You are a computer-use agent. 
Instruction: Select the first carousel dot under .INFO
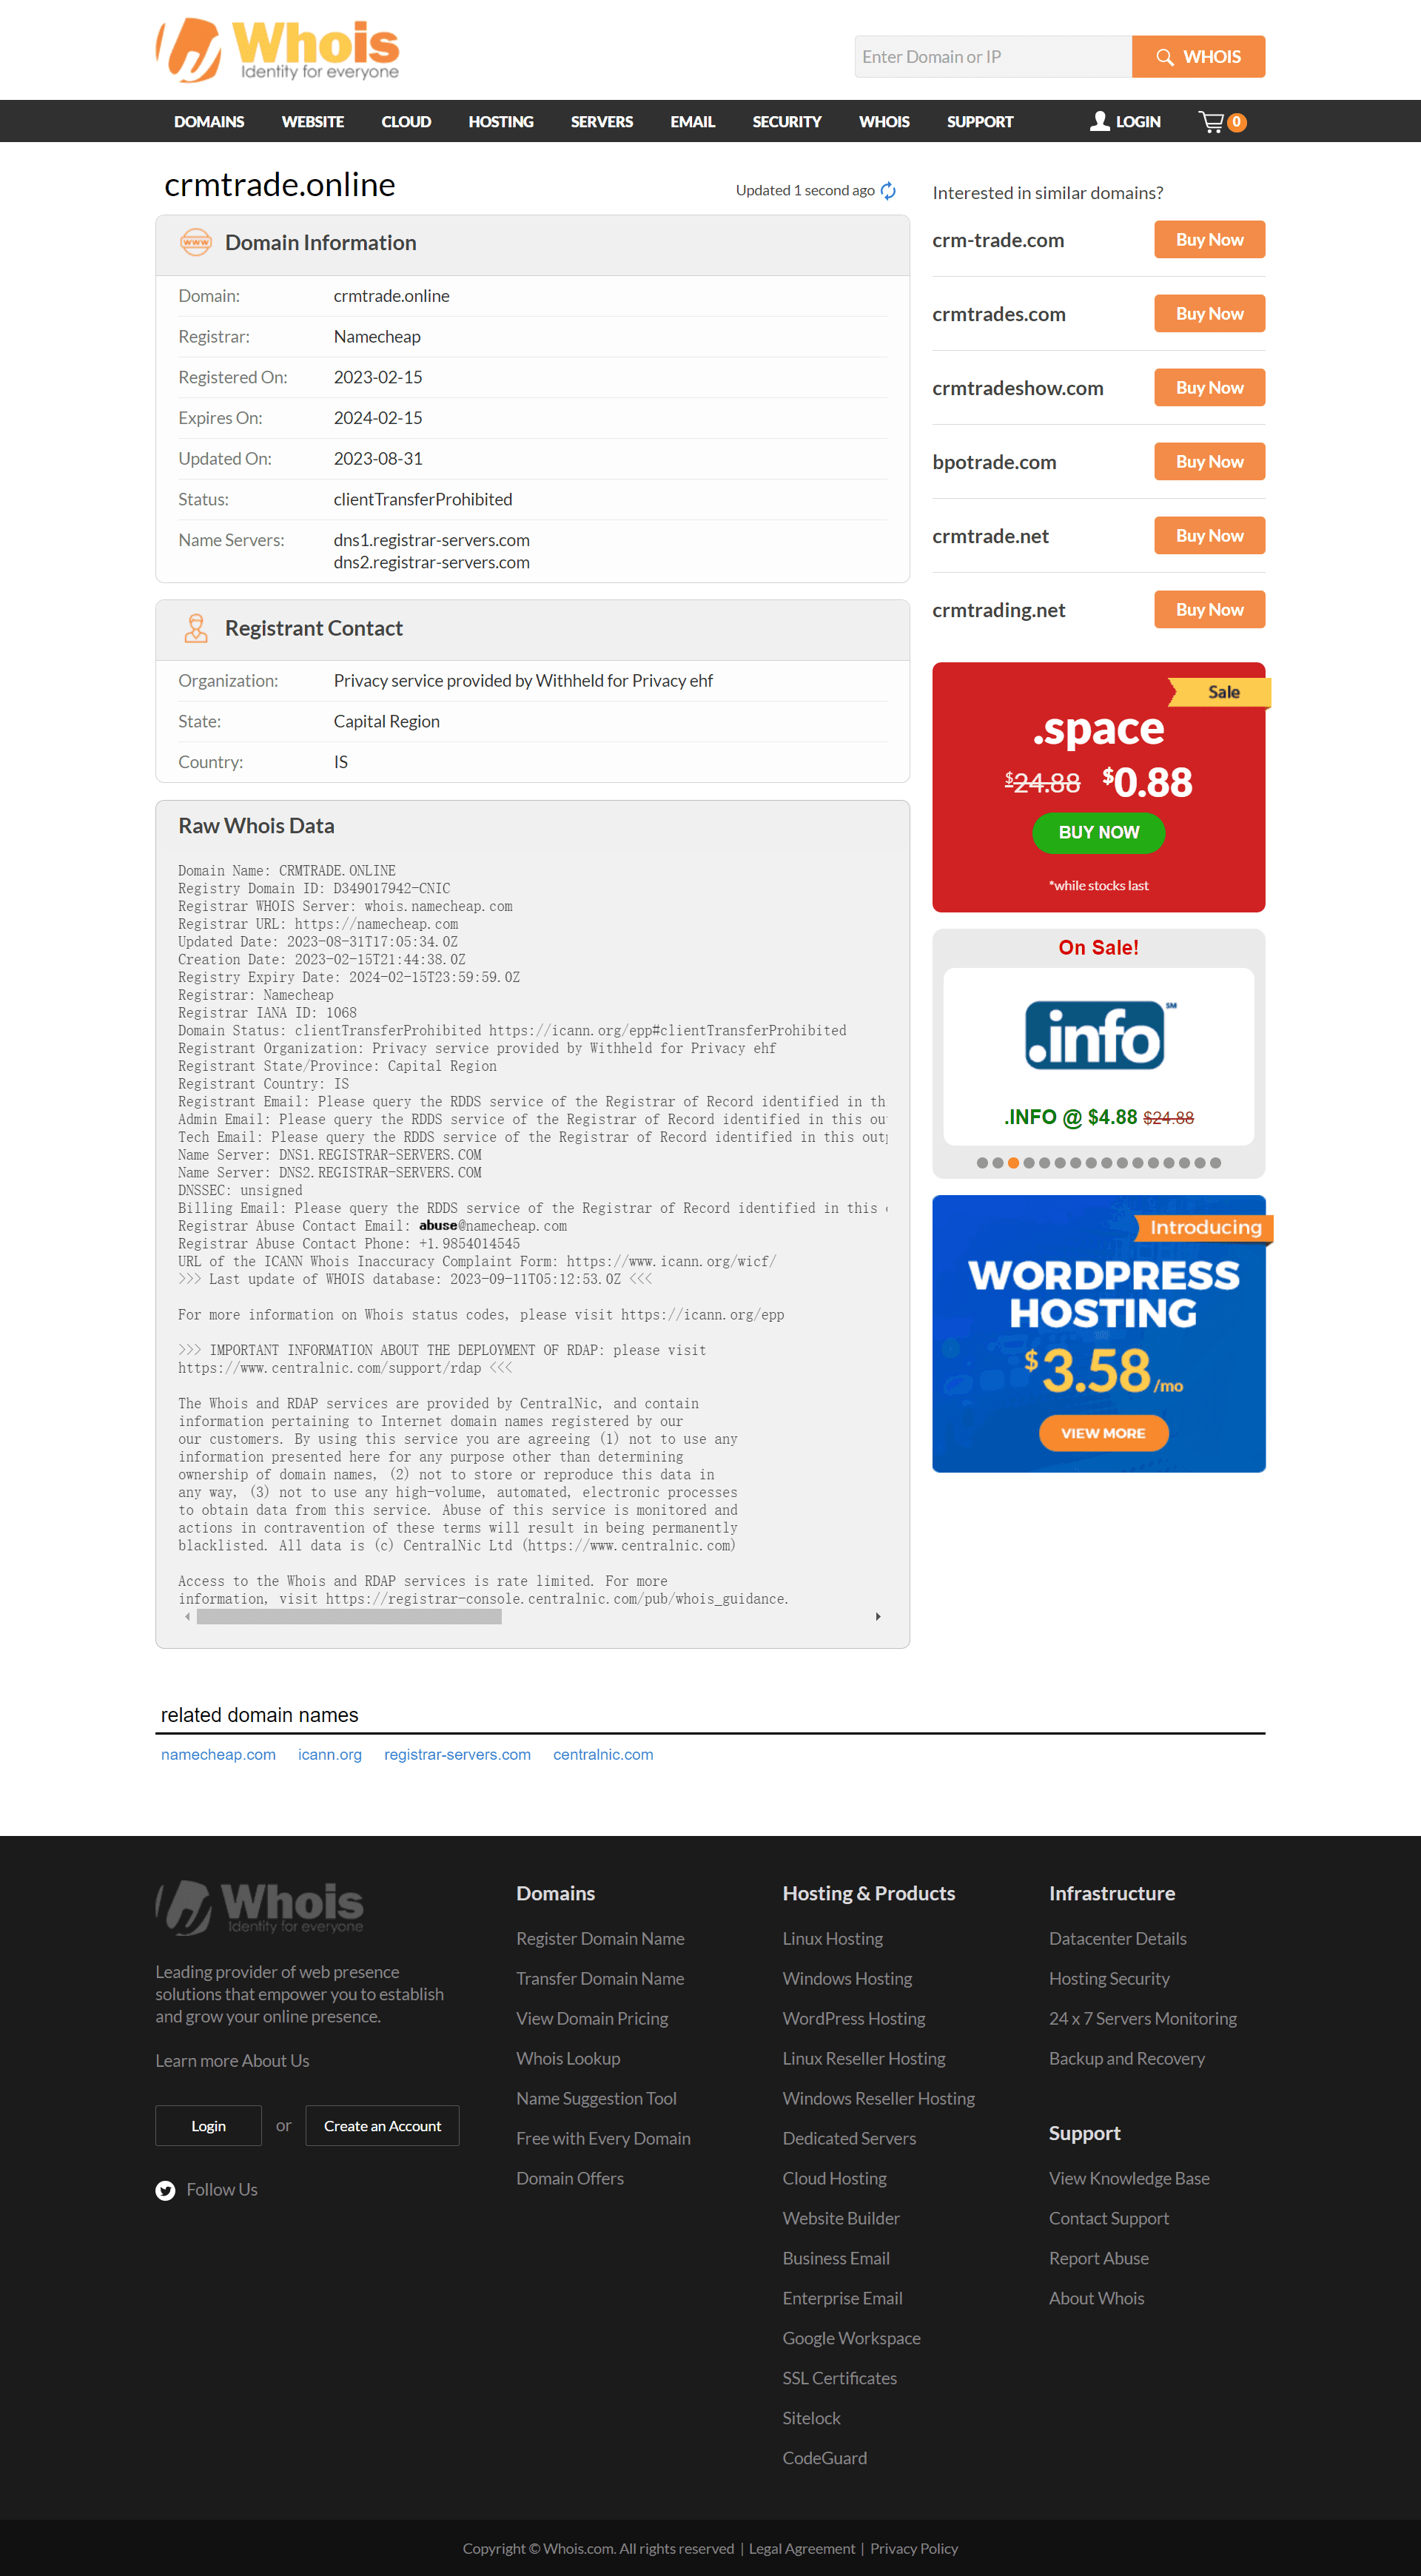pos(982,1163)
